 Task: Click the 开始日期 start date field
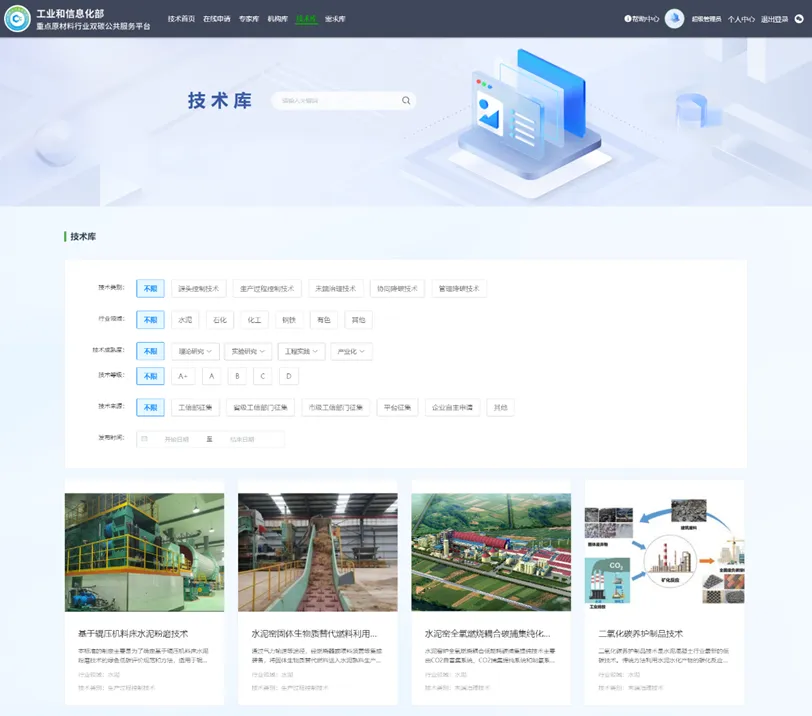pyautogui.click(x=177, y=439)
